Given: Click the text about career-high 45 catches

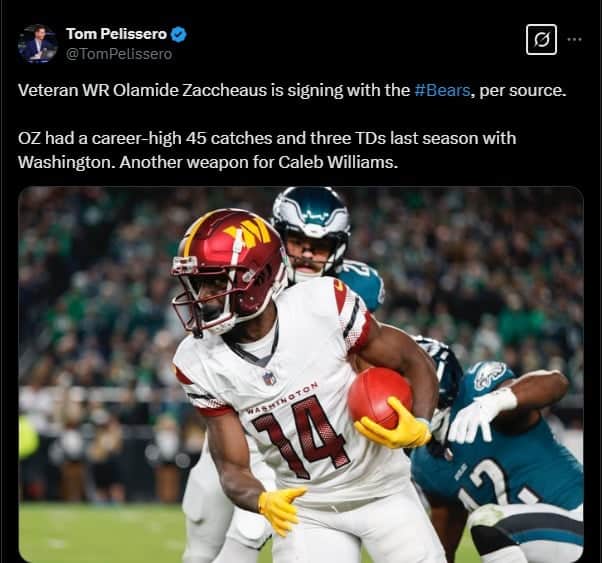Looking at the screenshot, I should [x=267, y=138].
